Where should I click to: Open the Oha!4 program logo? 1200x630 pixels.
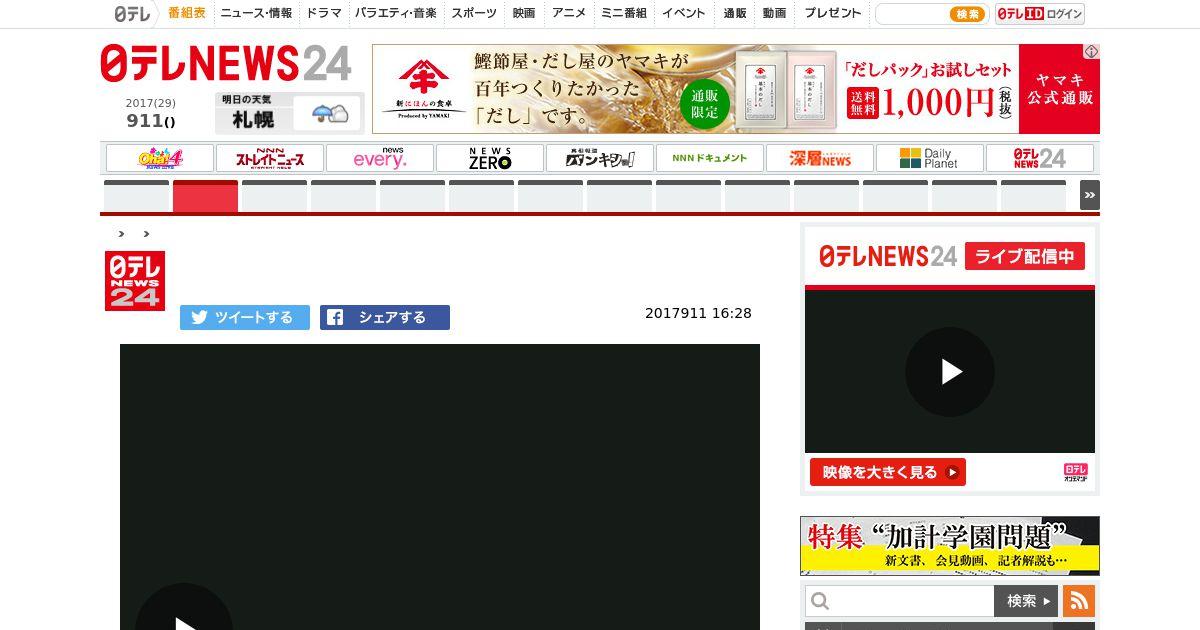click(x=160, y=158)
